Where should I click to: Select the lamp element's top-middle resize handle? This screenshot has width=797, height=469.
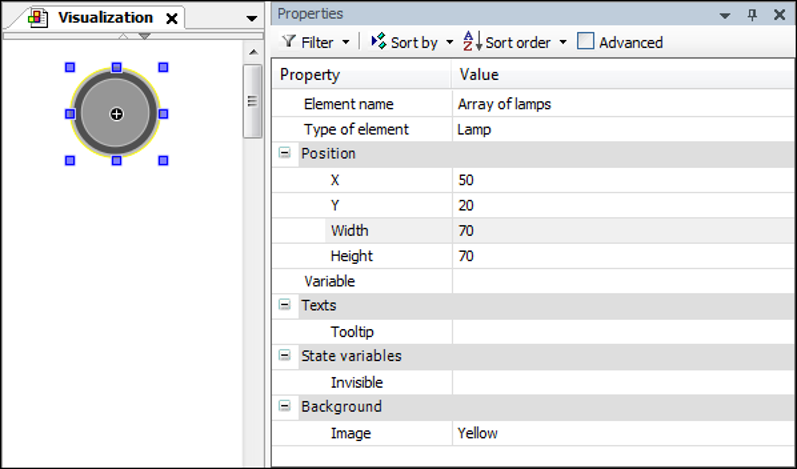pyautogui.click(x=116, y=67)
